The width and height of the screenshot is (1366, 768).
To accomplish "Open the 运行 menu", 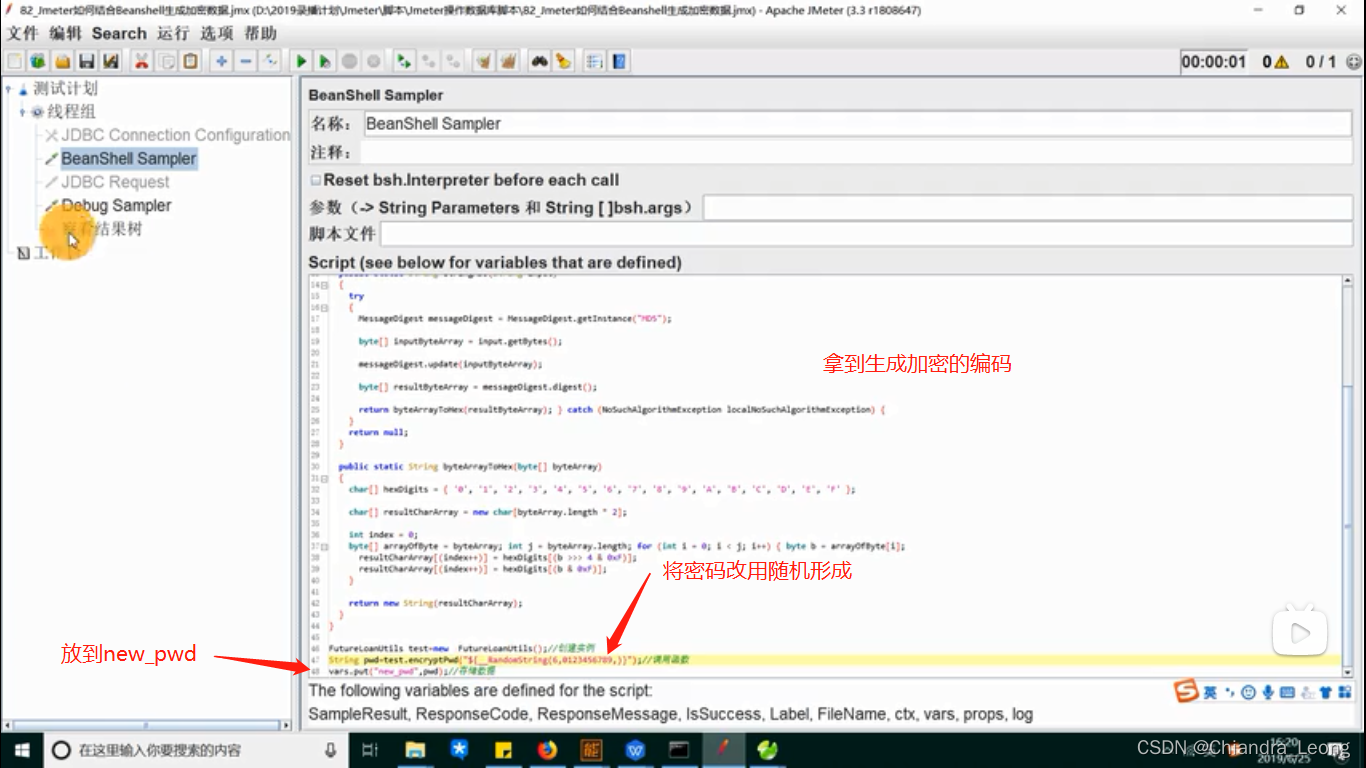I will pos(173,33).
